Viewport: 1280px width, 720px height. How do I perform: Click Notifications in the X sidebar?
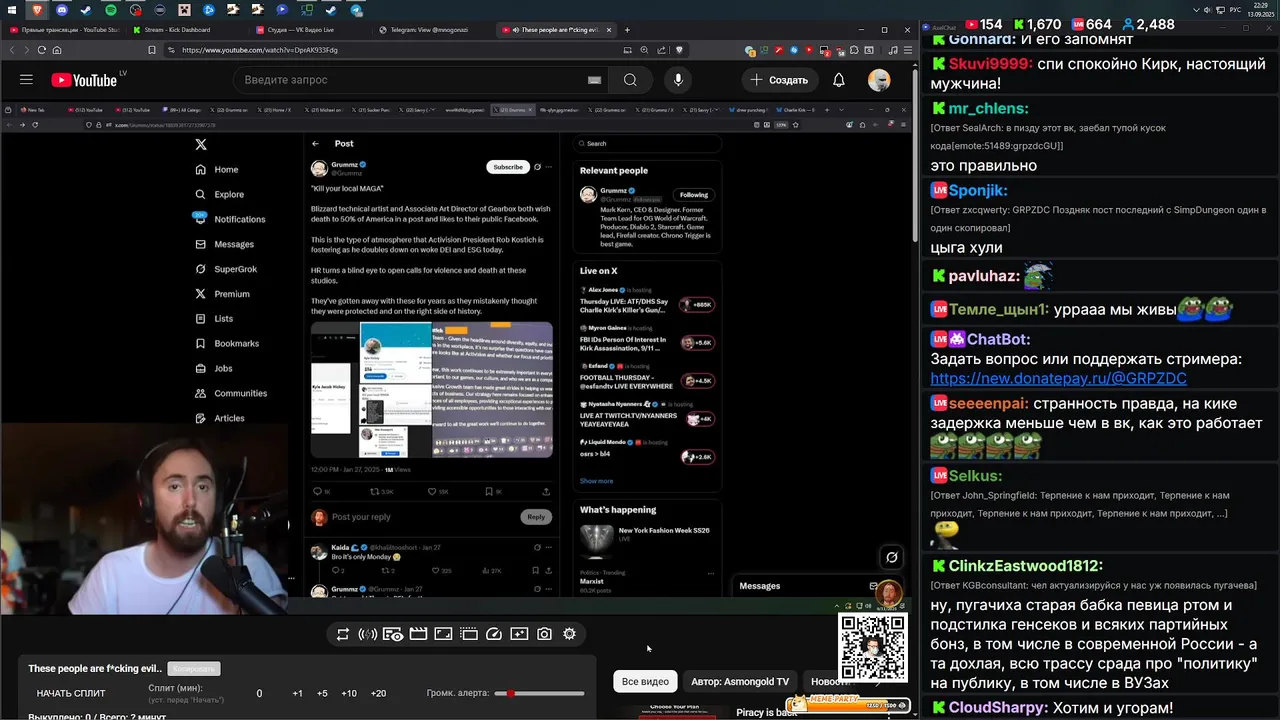coord(230,219)
